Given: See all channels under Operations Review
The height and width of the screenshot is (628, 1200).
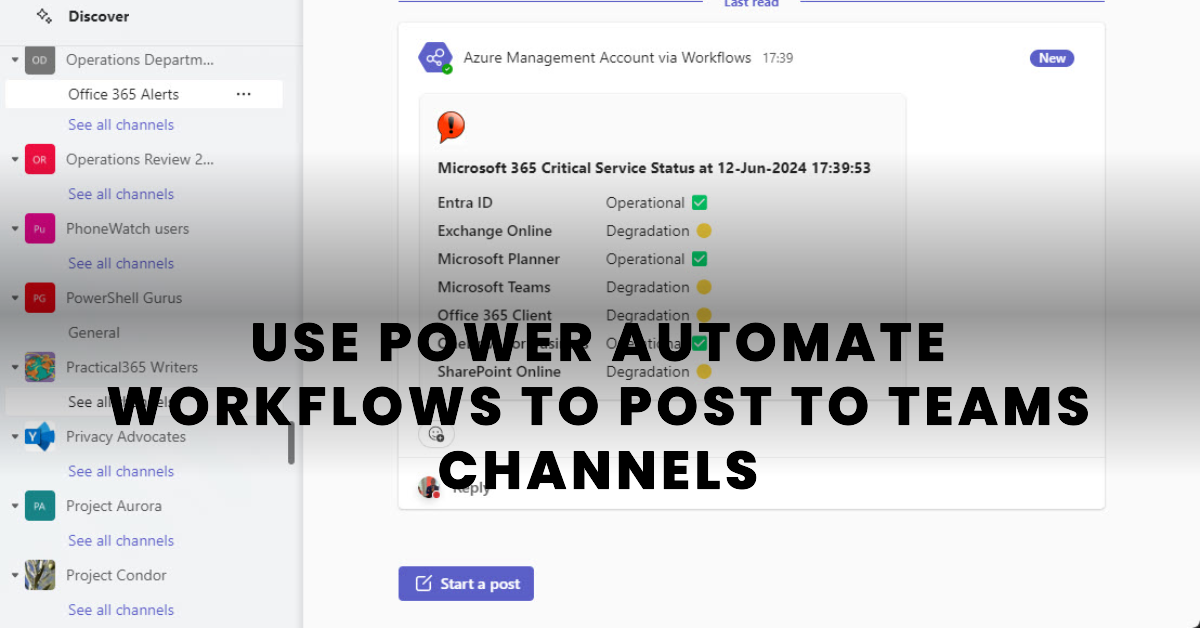Looking at the screenshot, I should pyautogui.click(x=121, y=194).
